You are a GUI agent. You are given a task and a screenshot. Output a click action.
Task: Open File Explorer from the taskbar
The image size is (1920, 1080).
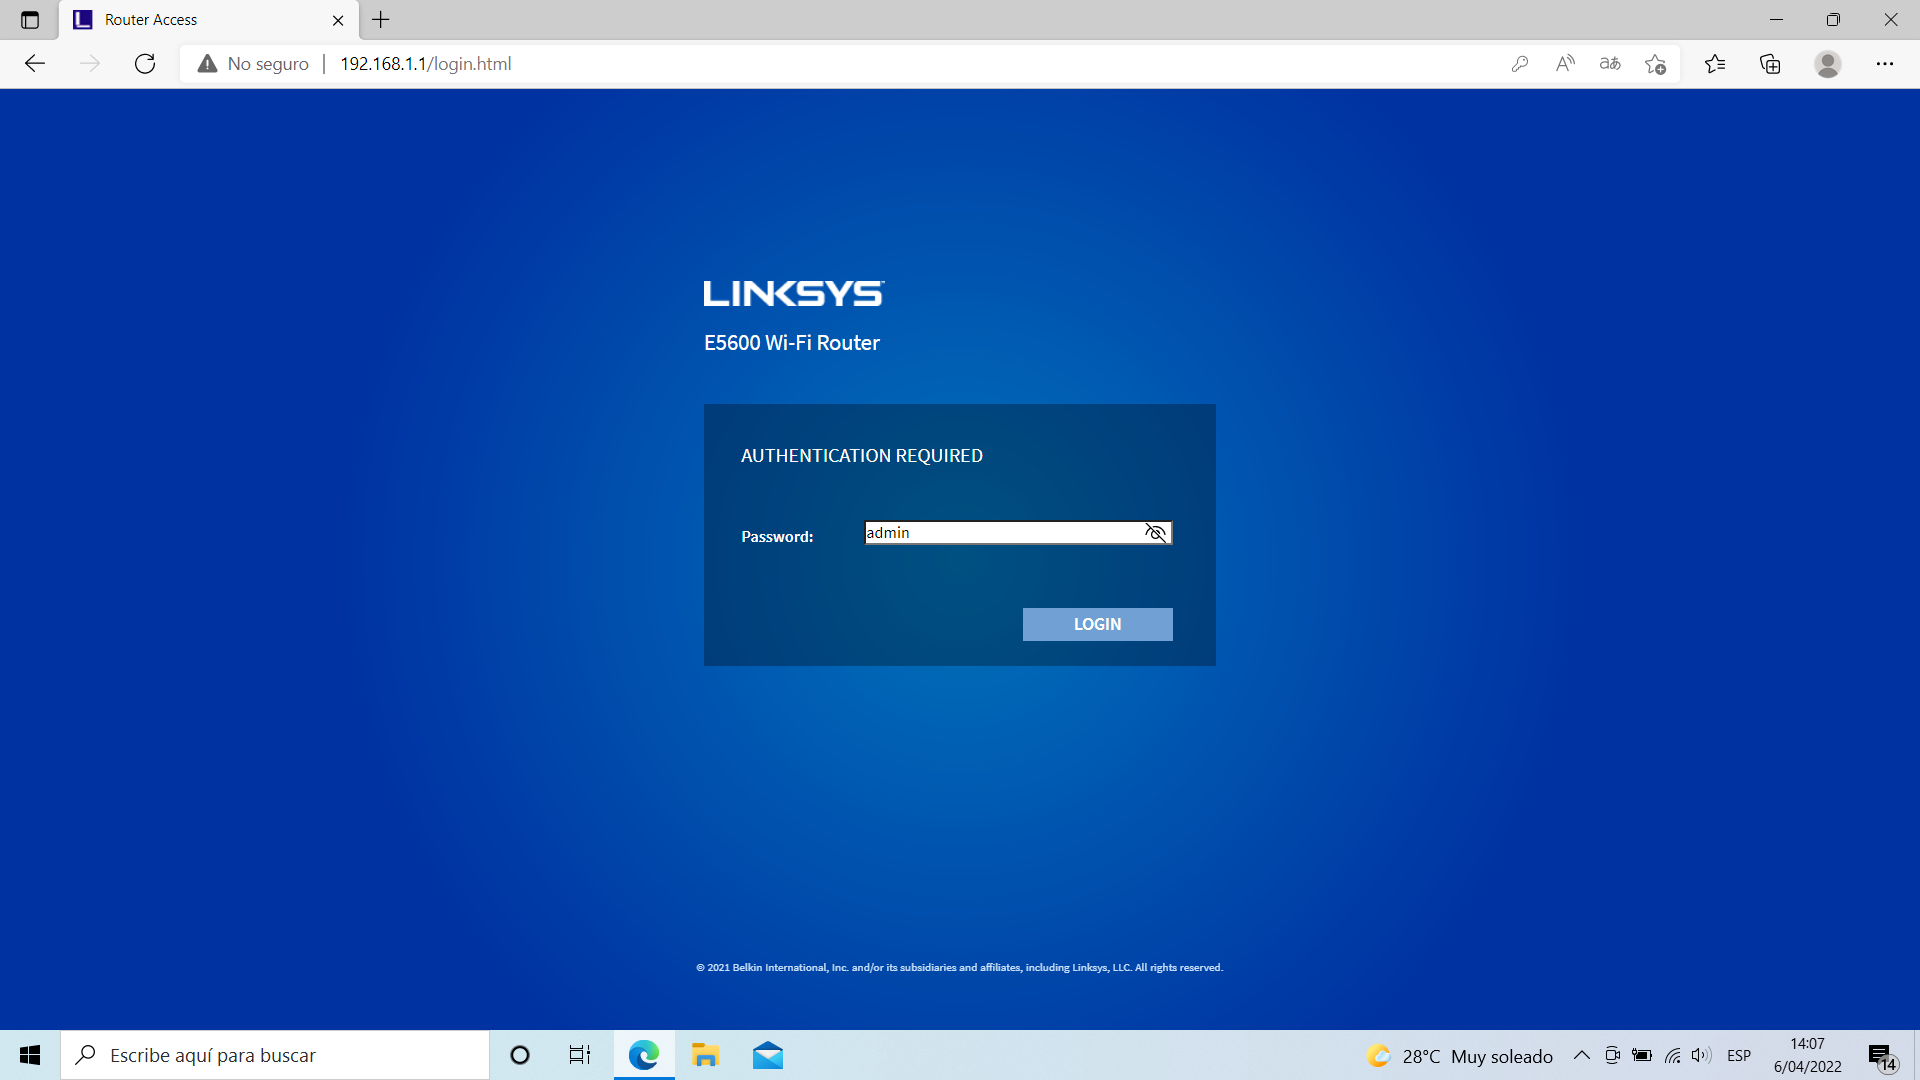click(706, 1056)
